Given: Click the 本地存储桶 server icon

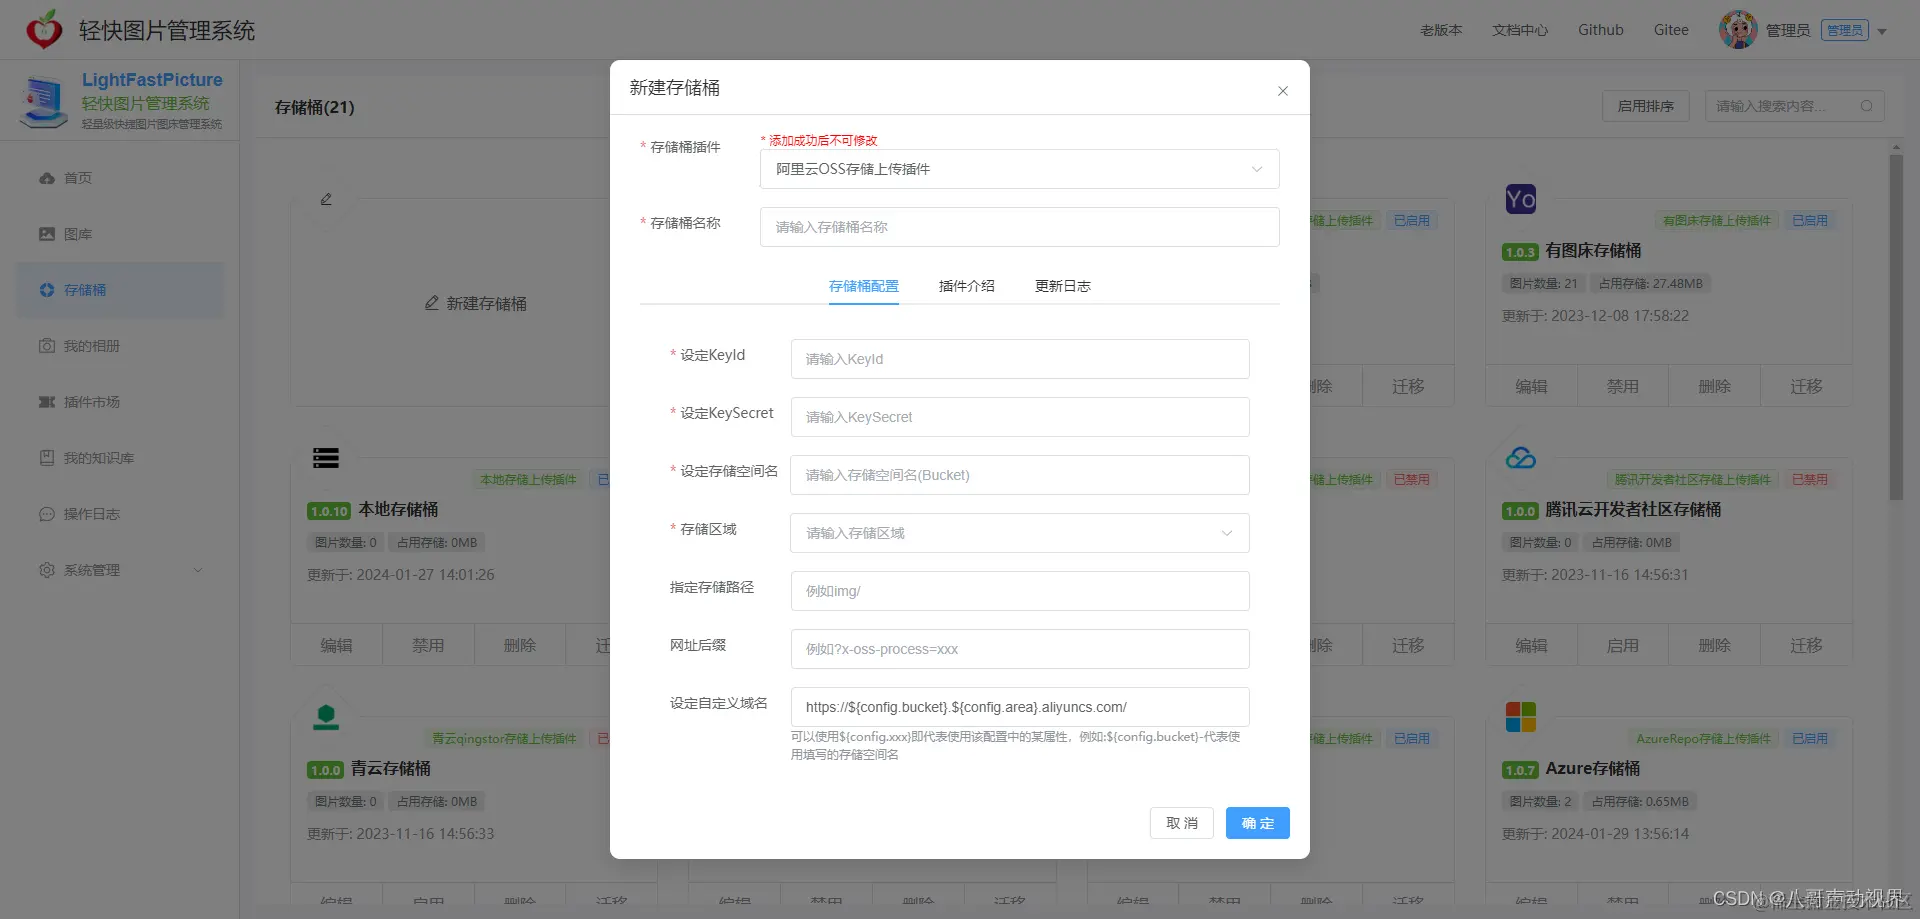Looking at the screenshot, I should (326, 458).
